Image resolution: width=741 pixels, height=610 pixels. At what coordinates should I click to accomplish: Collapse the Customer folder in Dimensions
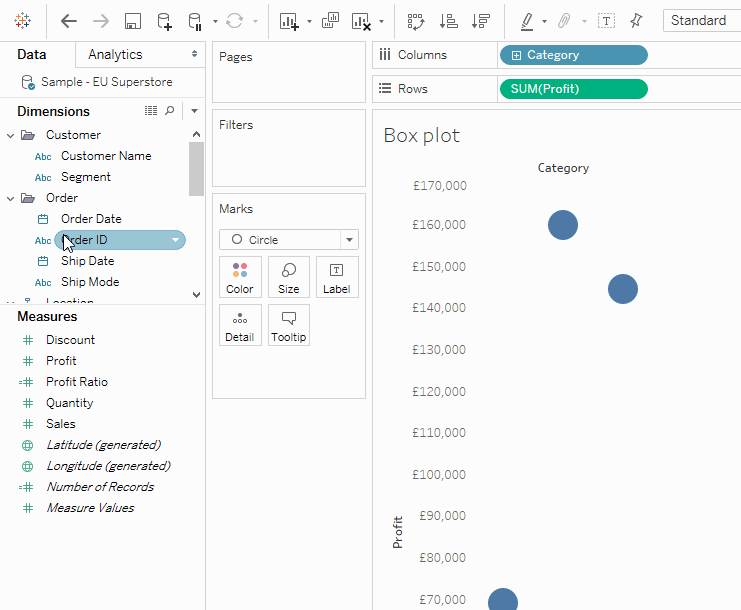(x=11, y=135)
